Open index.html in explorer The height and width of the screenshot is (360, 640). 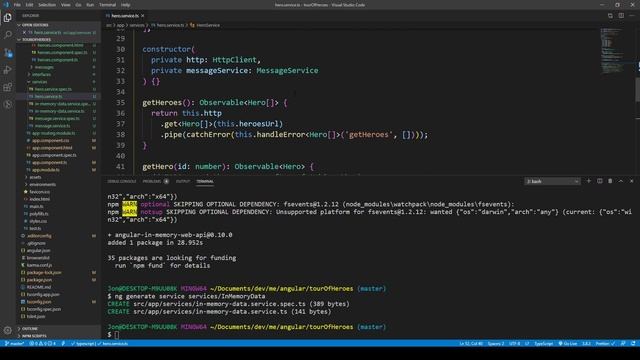click(40, 199)
